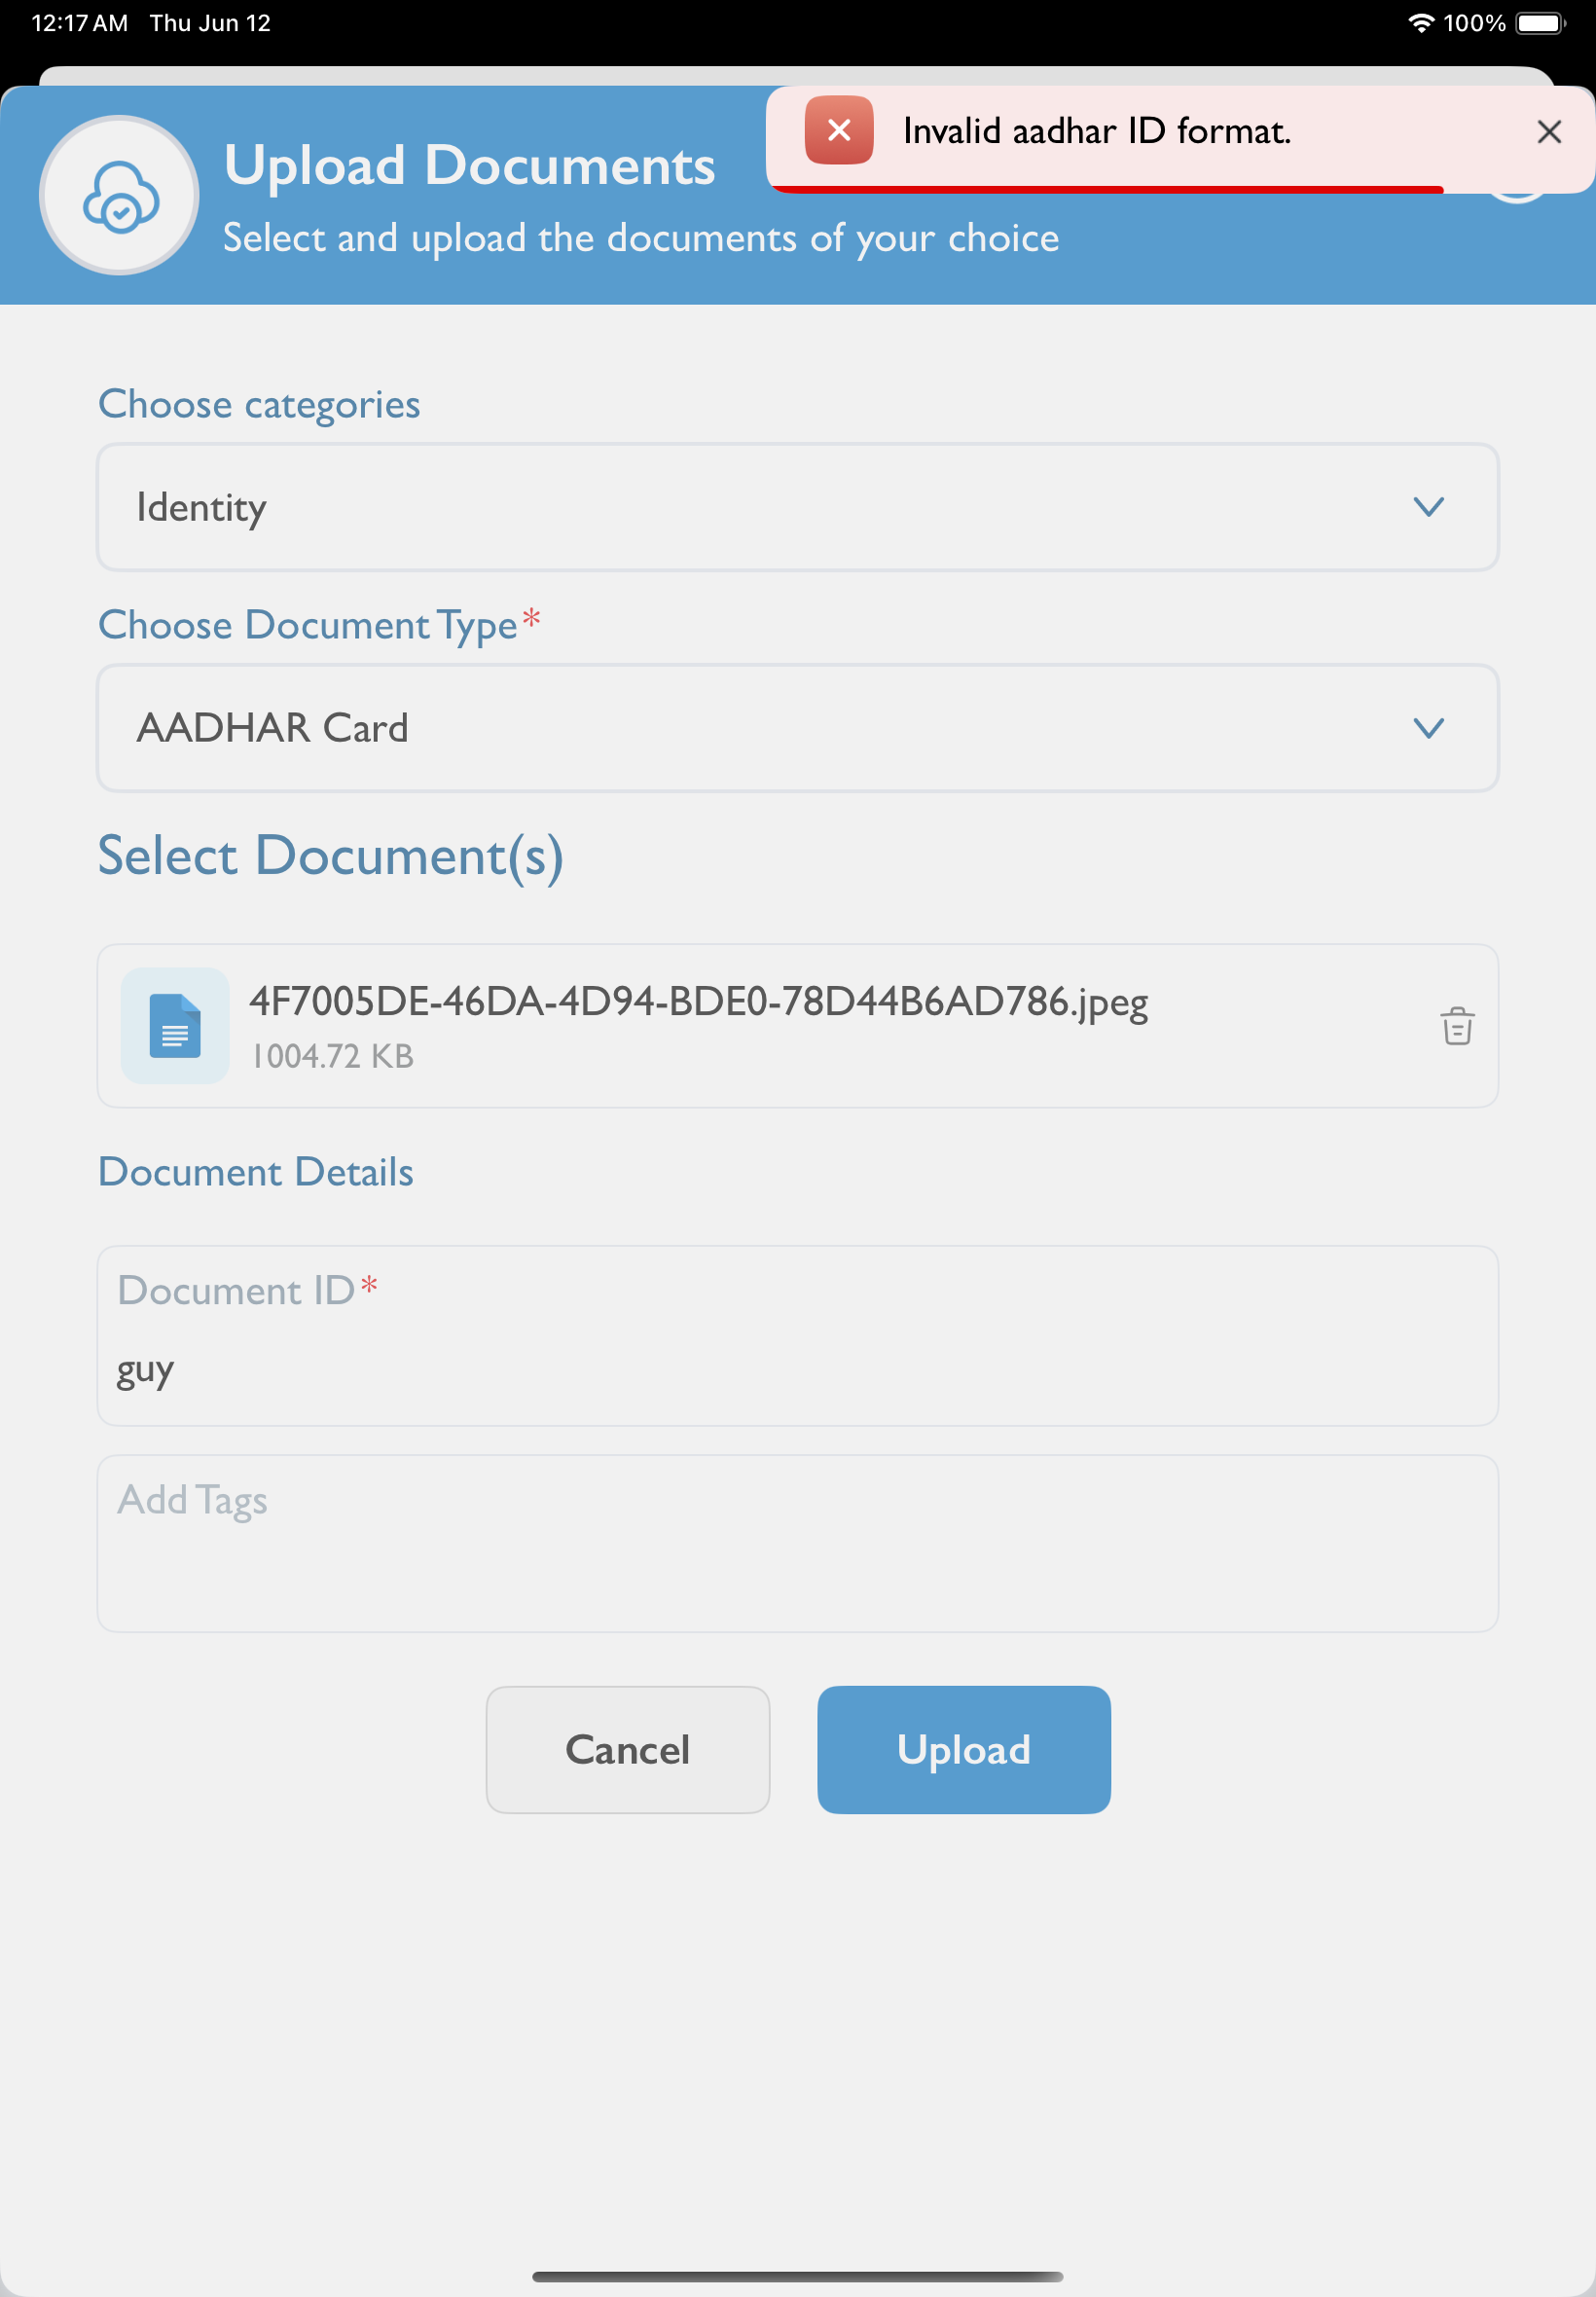Click the chevron on the Choose categories field
The width and height of the screenshot is (1596, 2297).
pyautogui.click(x=1428, y=507)
